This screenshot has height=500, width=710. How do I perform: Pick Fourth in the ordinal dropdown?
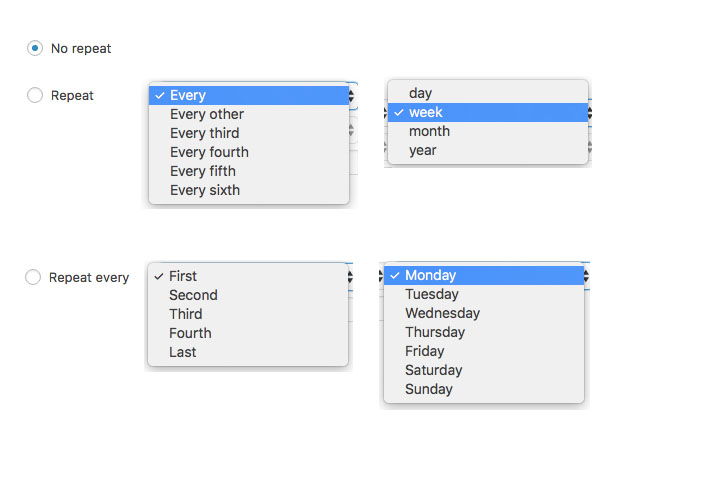point(190,333)
